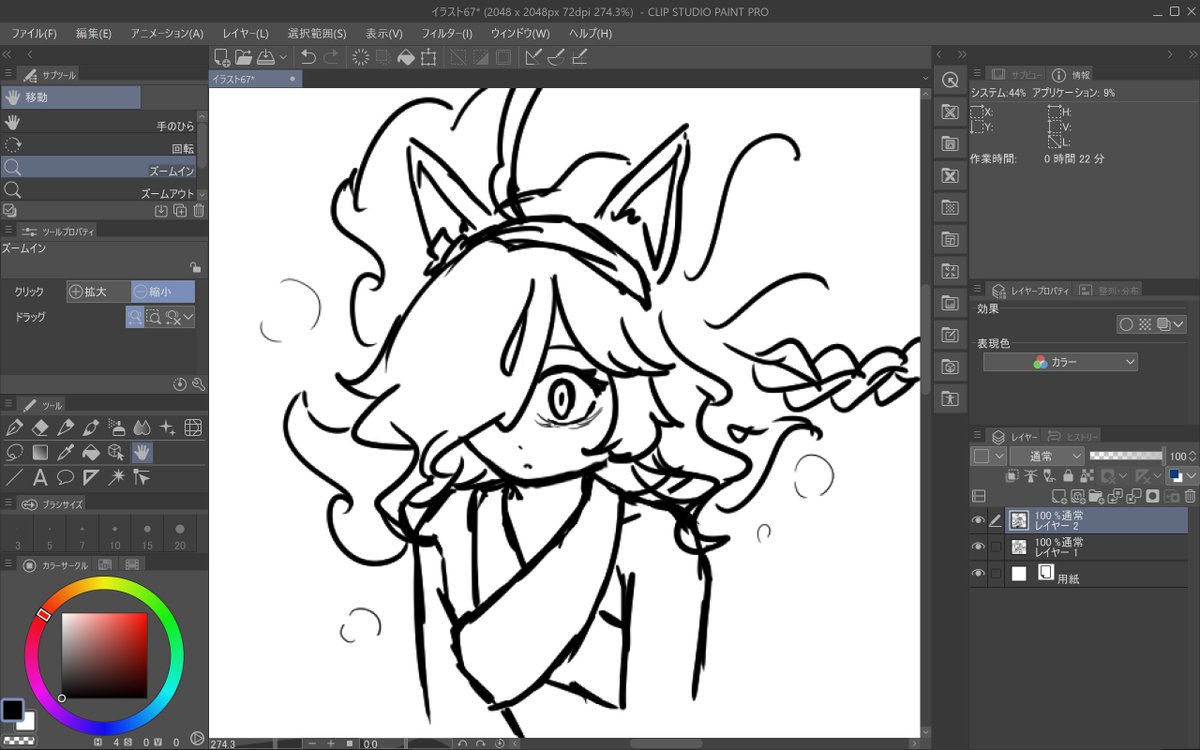
Task: Select the Decoration sparkle tool
Action: 167,428
